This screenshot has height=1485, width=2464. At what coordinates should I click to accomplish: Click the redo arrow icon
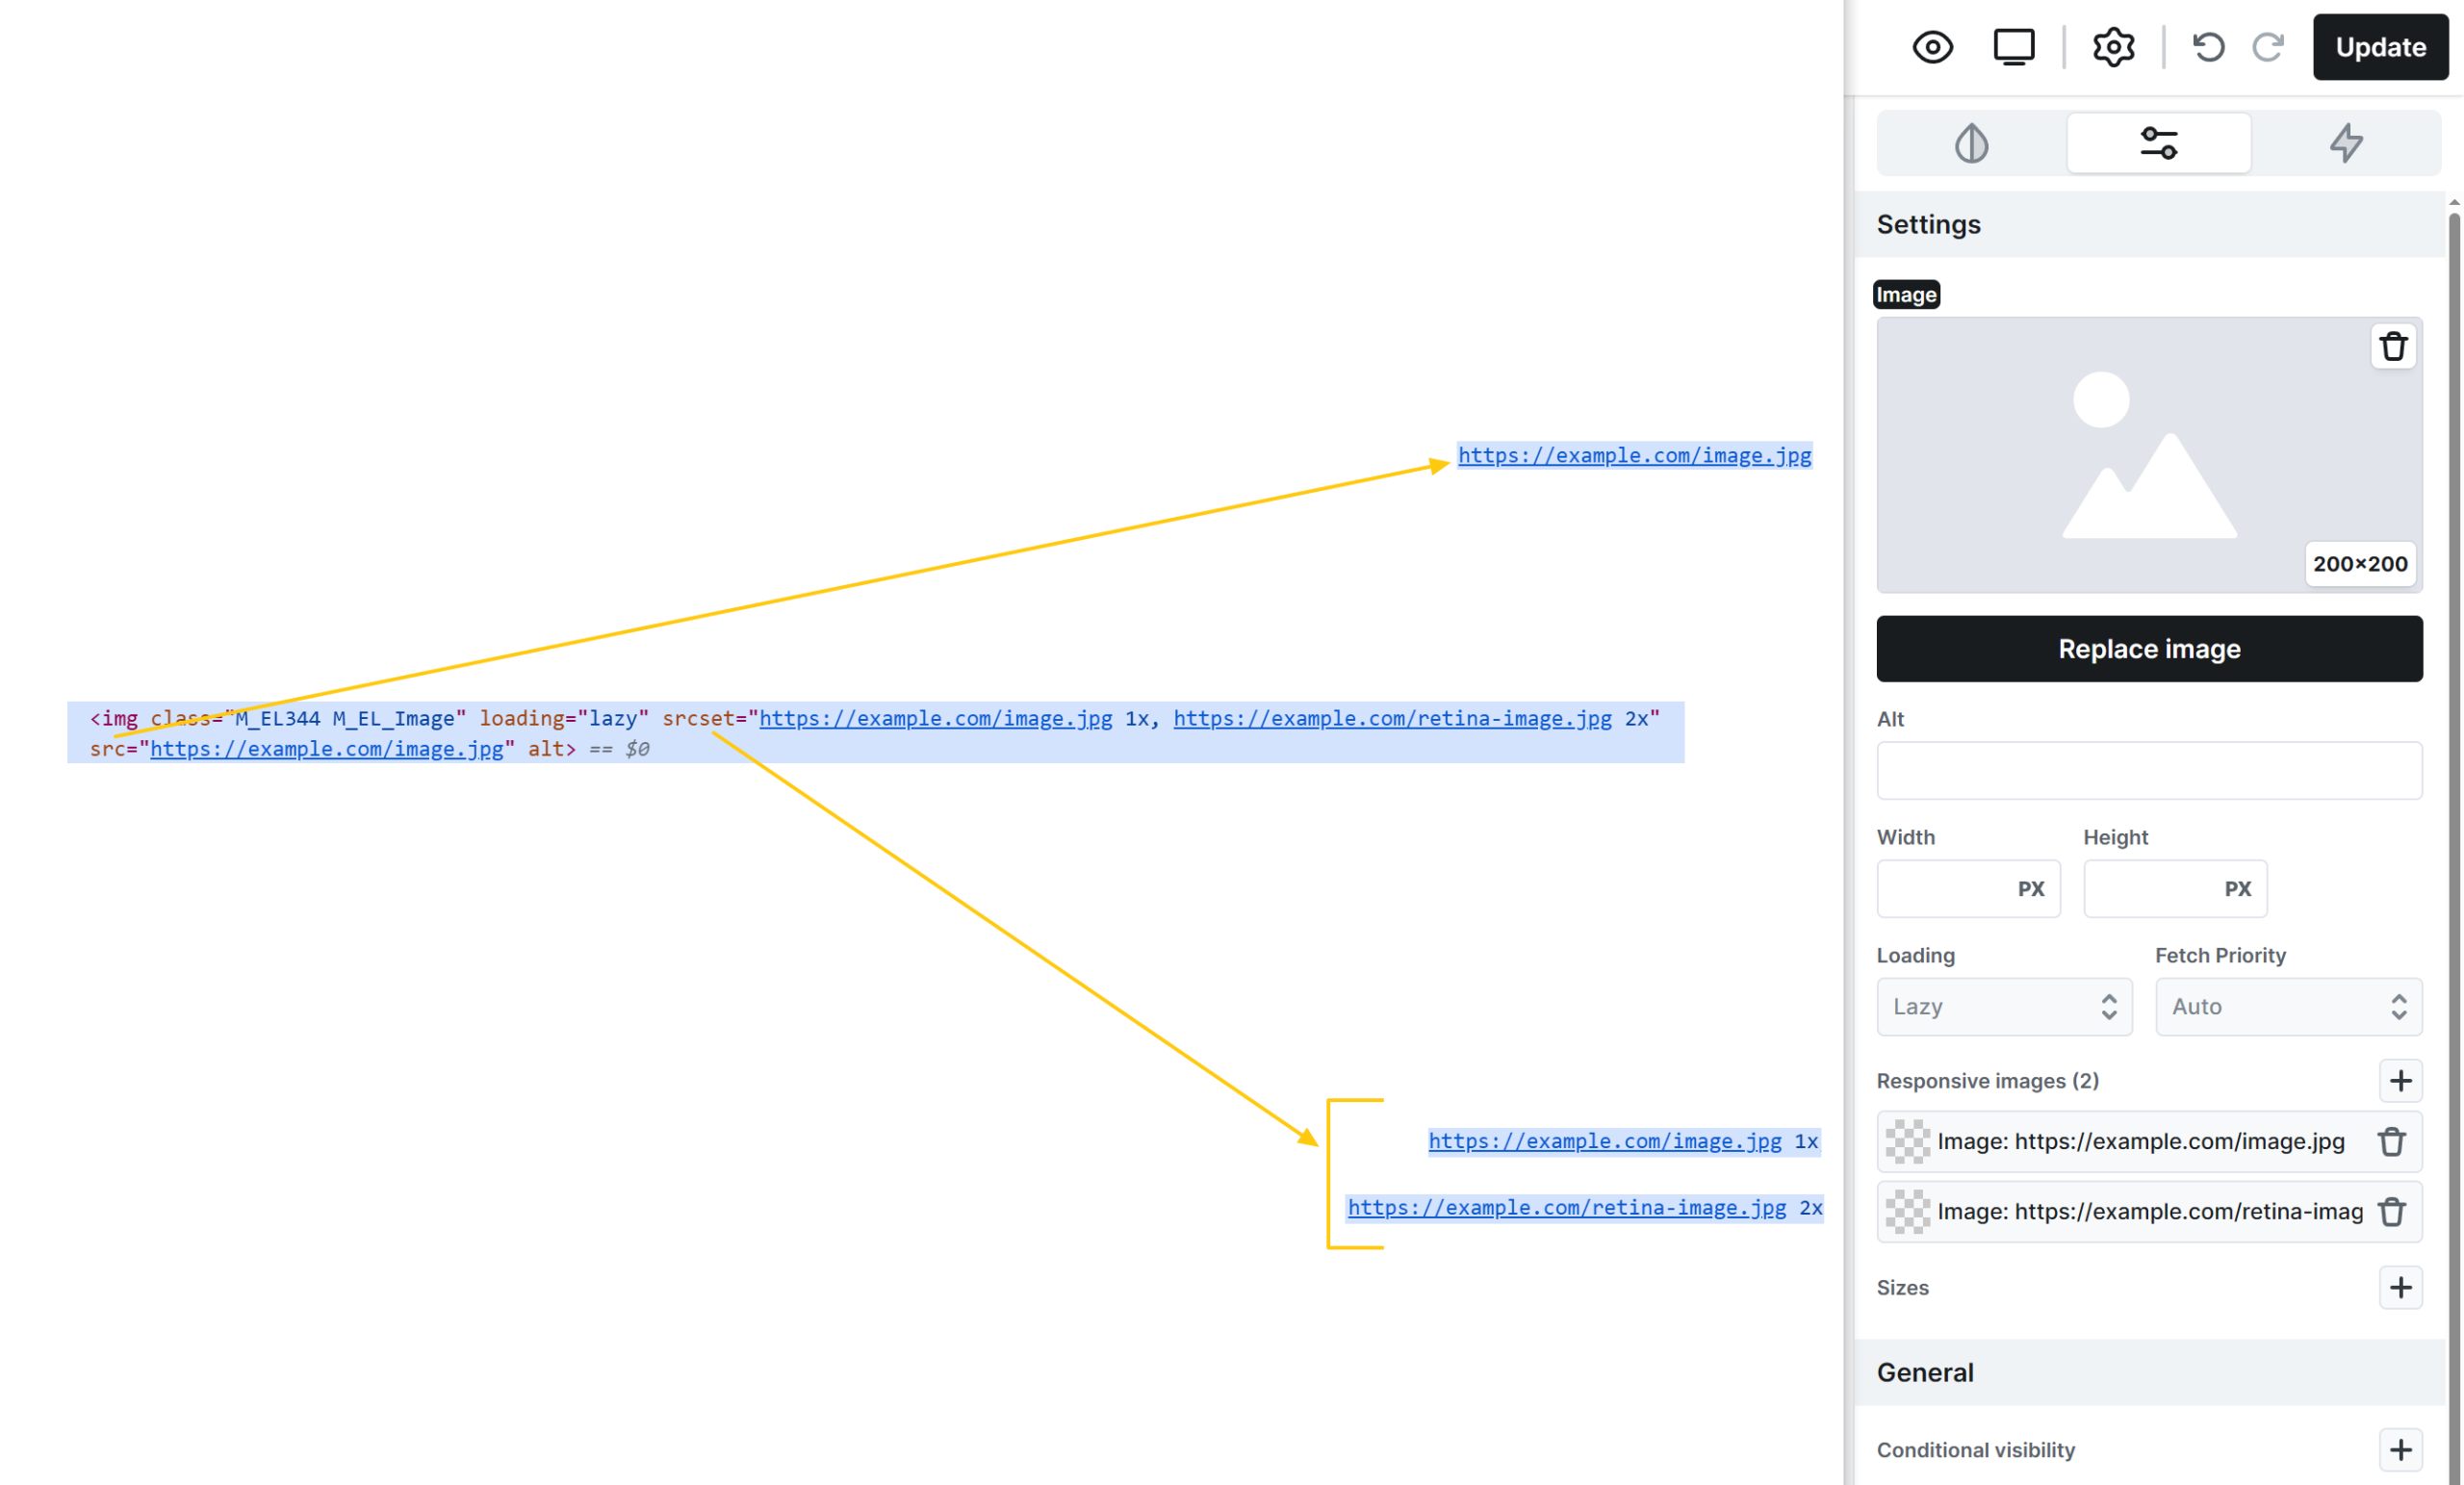point(2268,47)
